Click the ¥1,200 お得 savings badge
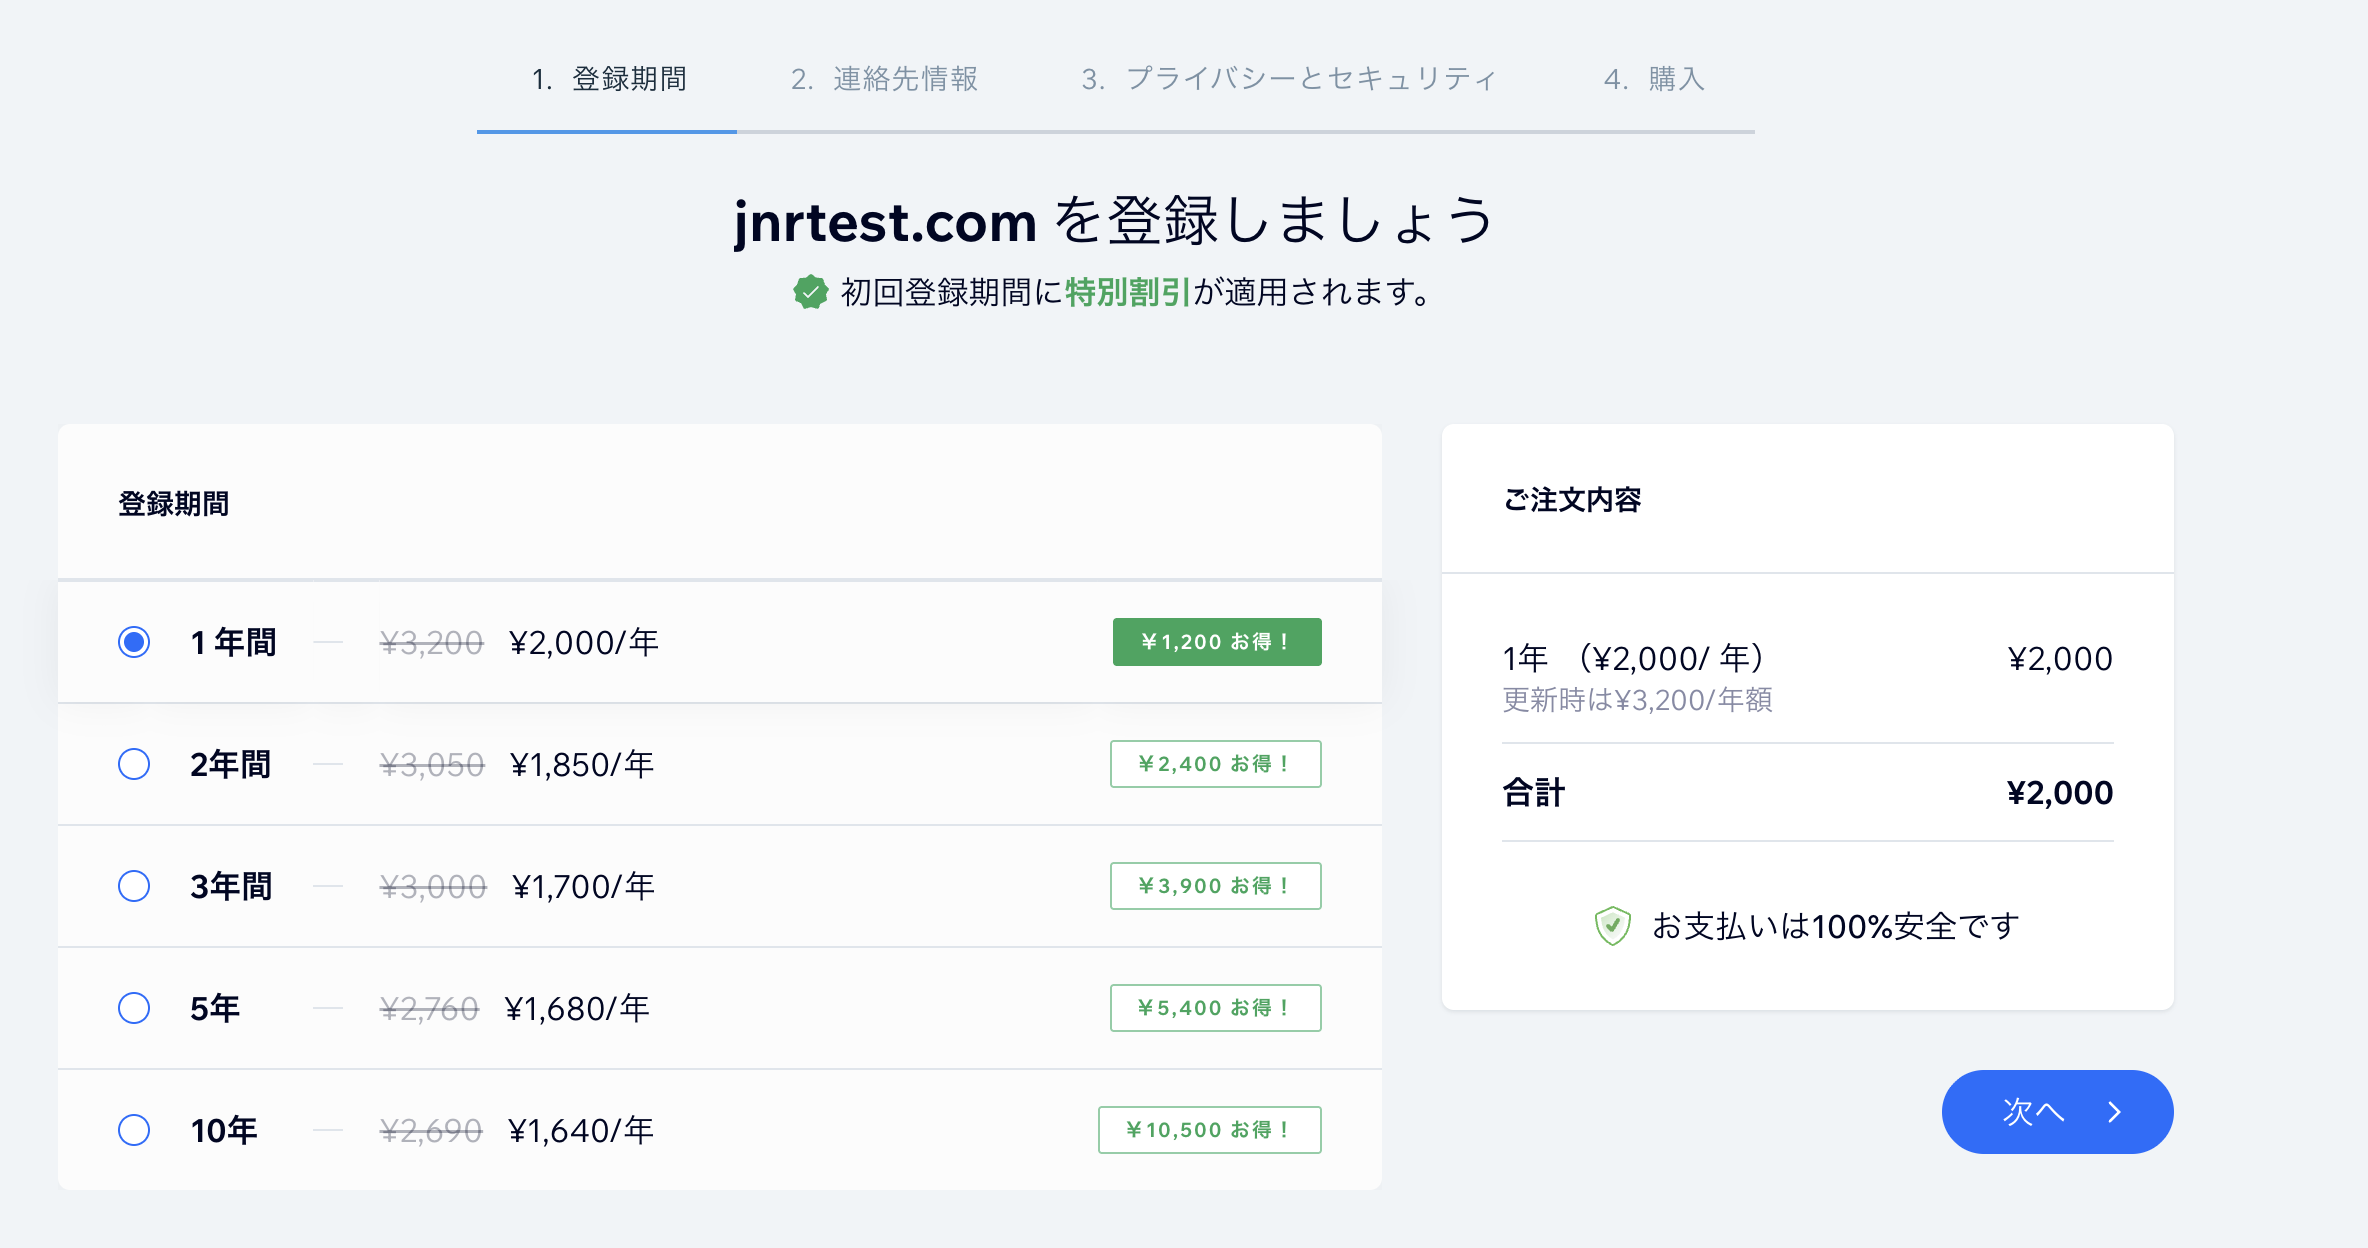Image resolution: width=2368 pixels, height=1248 pixels. [1217, 642]
